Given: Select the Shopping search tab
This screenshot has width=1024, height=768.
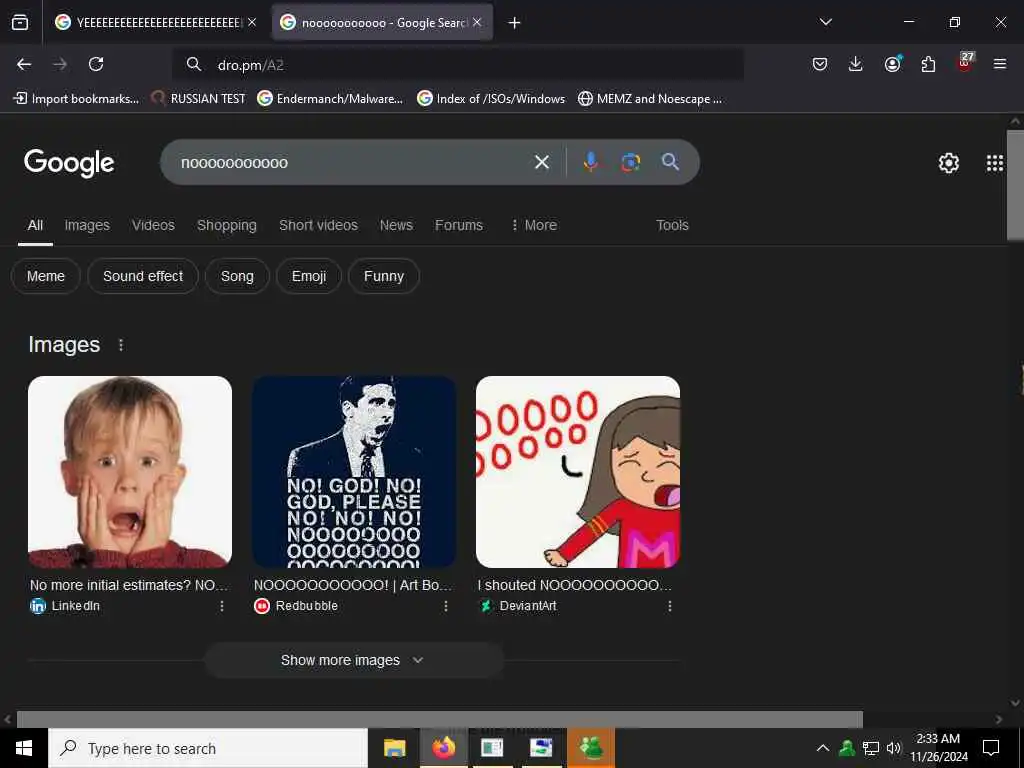Looking at the screenshot, I should coord(227,225).
